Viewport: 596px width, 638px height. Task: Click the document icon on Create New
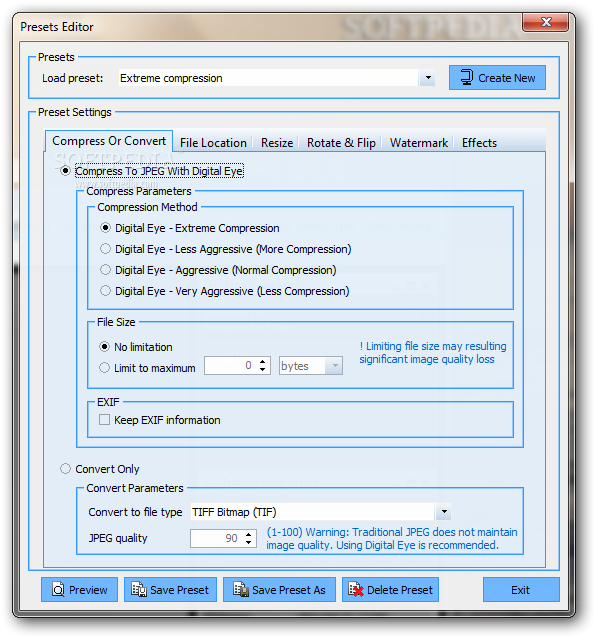tap(467, 77)
